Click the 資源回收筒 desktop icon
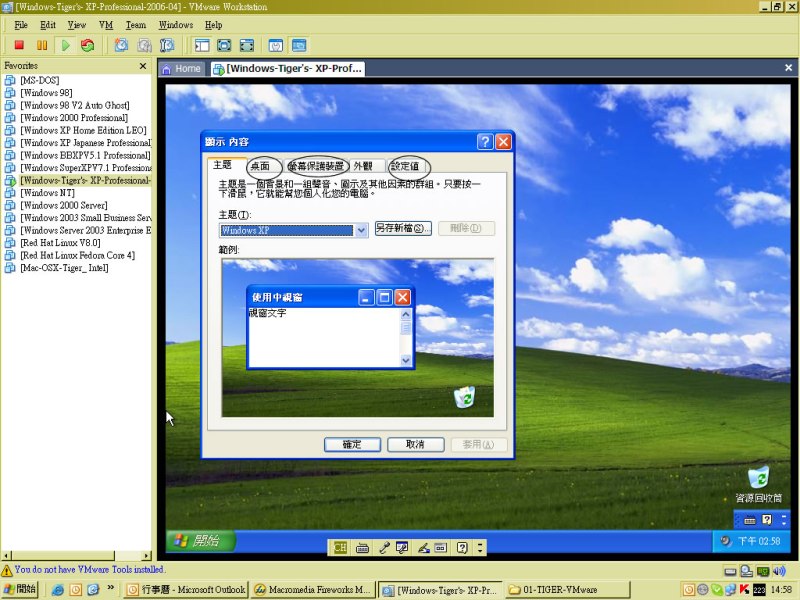800x600 pixels. [x=758, y=485]
